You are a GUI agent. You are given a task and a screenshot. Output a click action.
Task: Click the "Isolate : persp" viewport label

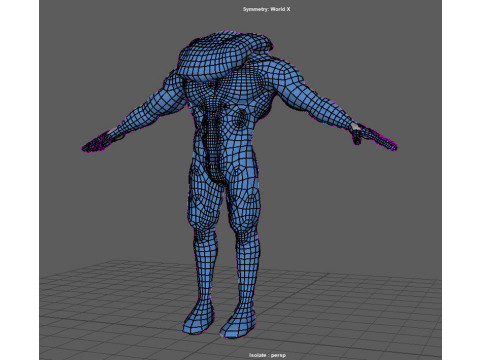(267, 355)
